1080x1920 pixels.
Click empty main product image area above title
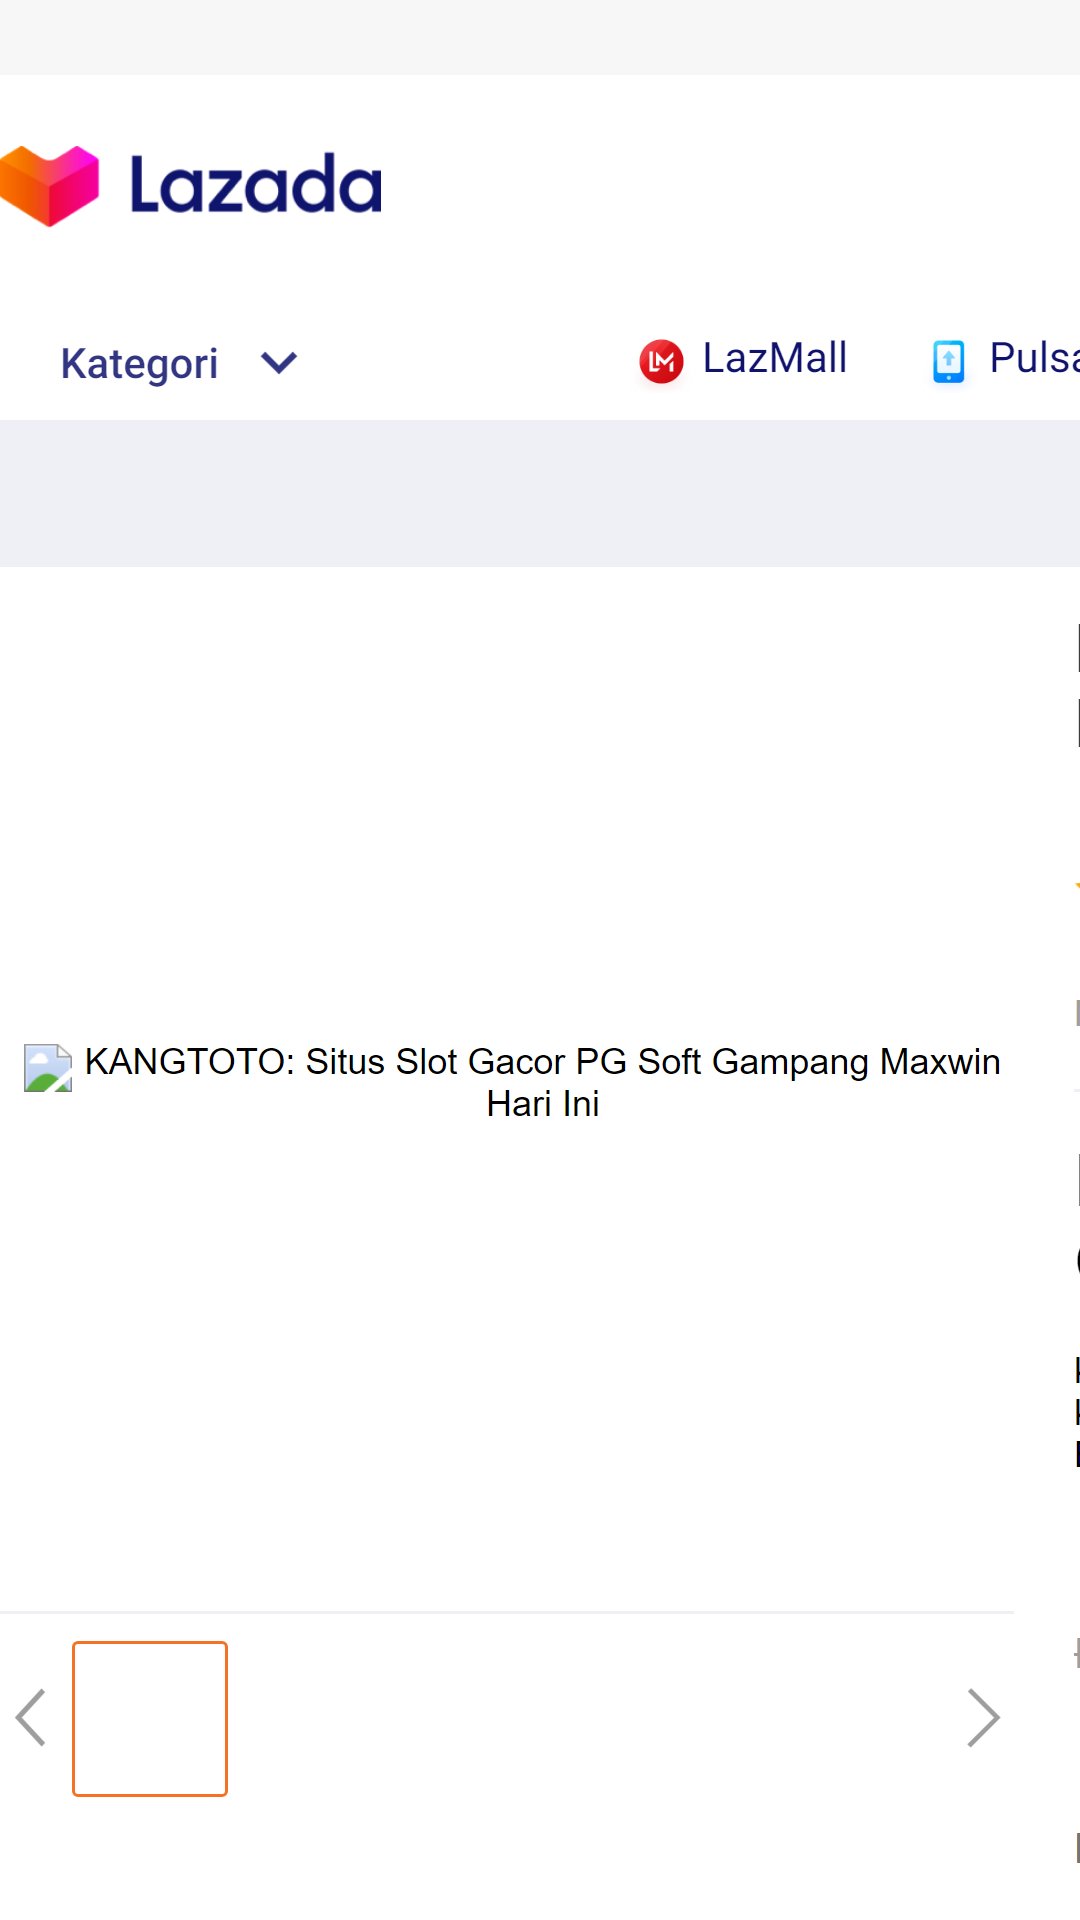pos(540,800)
